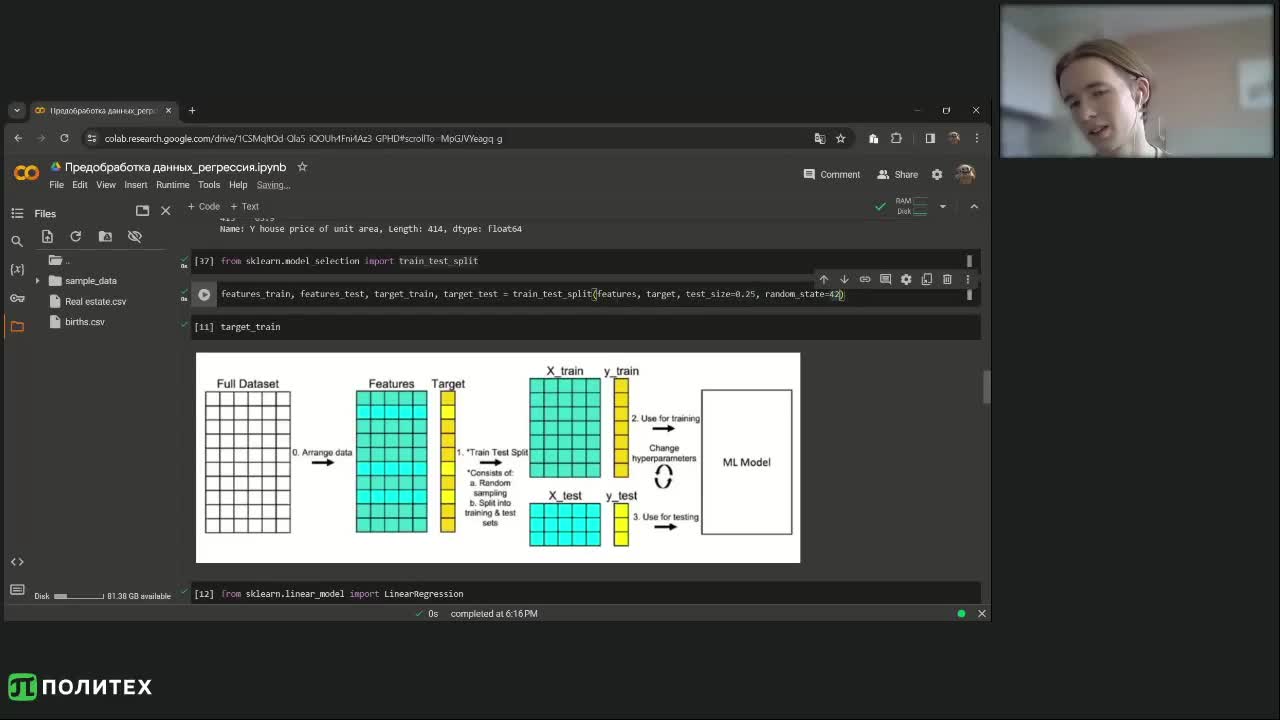Toggle Chrome side panel

pos(930,138)
